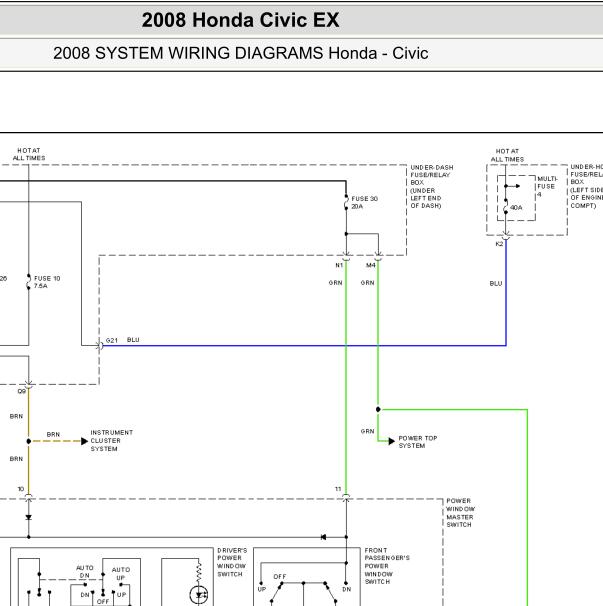Click the LED symbol in driver's switch

(199, 594)
